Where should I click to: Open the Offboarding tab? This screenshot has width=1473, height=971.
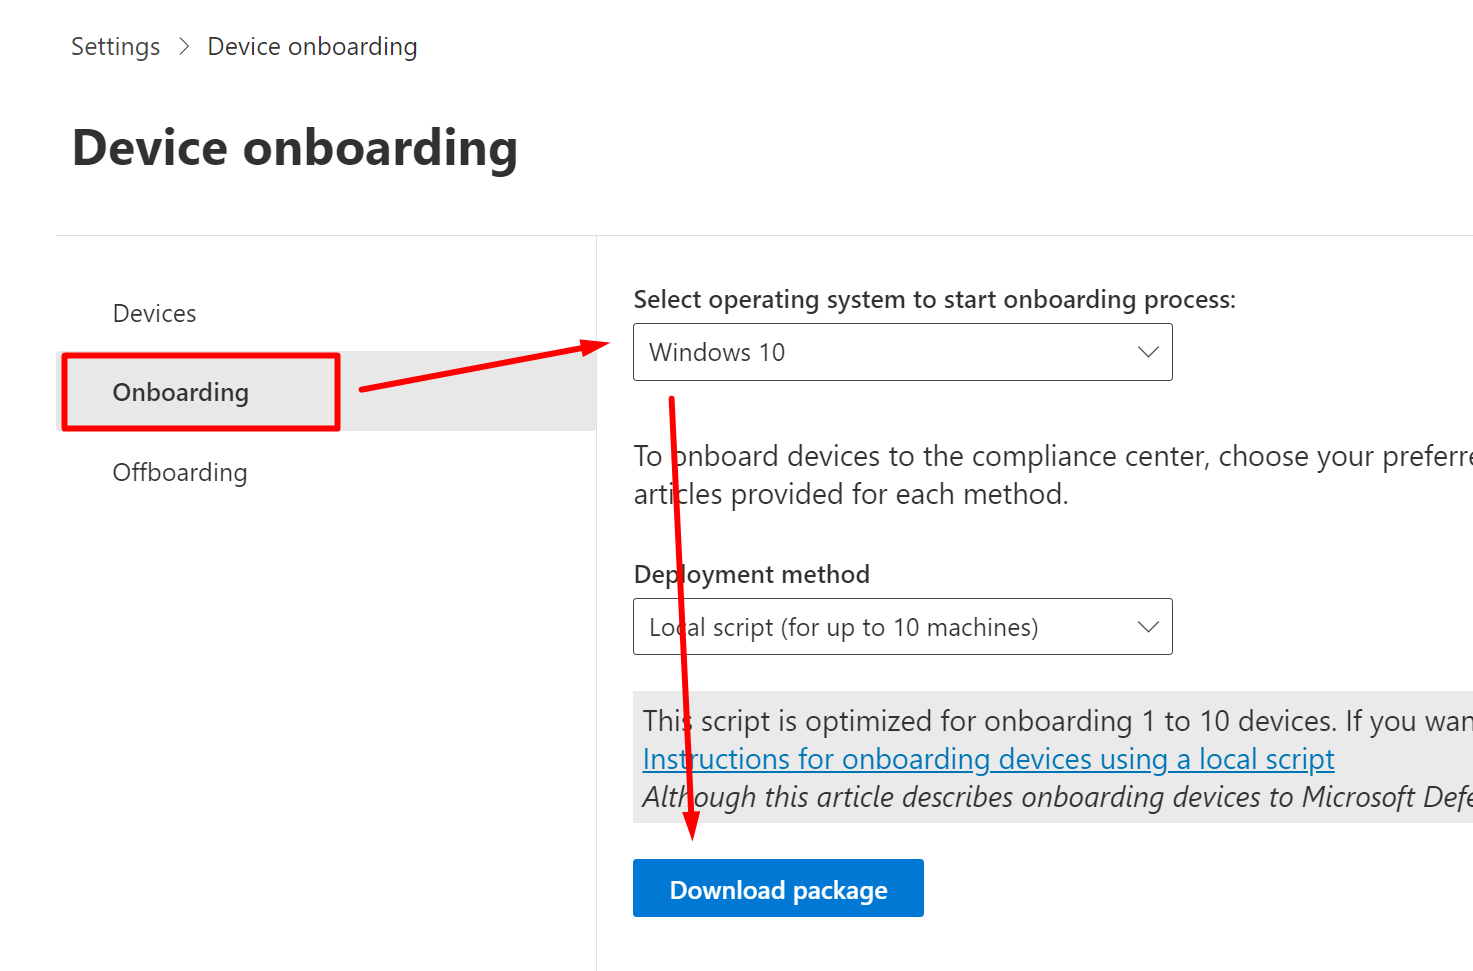coord(180,472)
